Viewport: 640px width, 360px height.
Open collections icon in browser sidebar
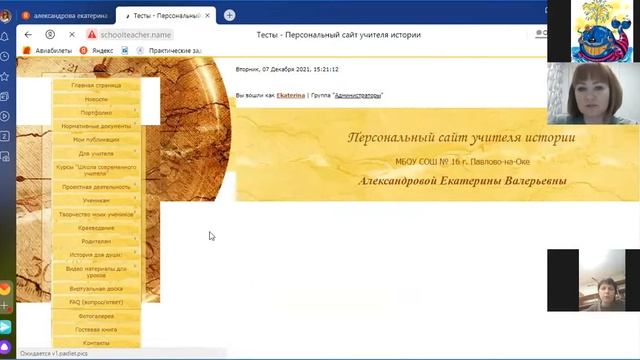click(x=5, y=96)
